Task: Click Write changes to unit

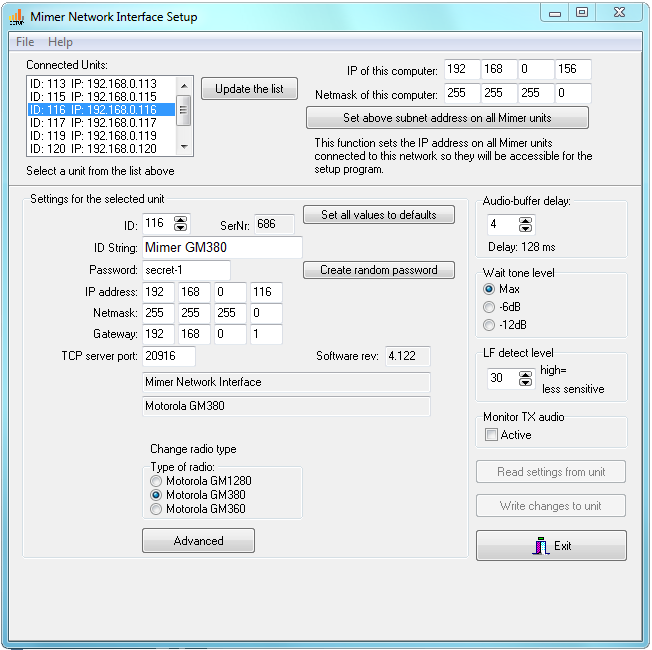Action: (x=551, y=506)
